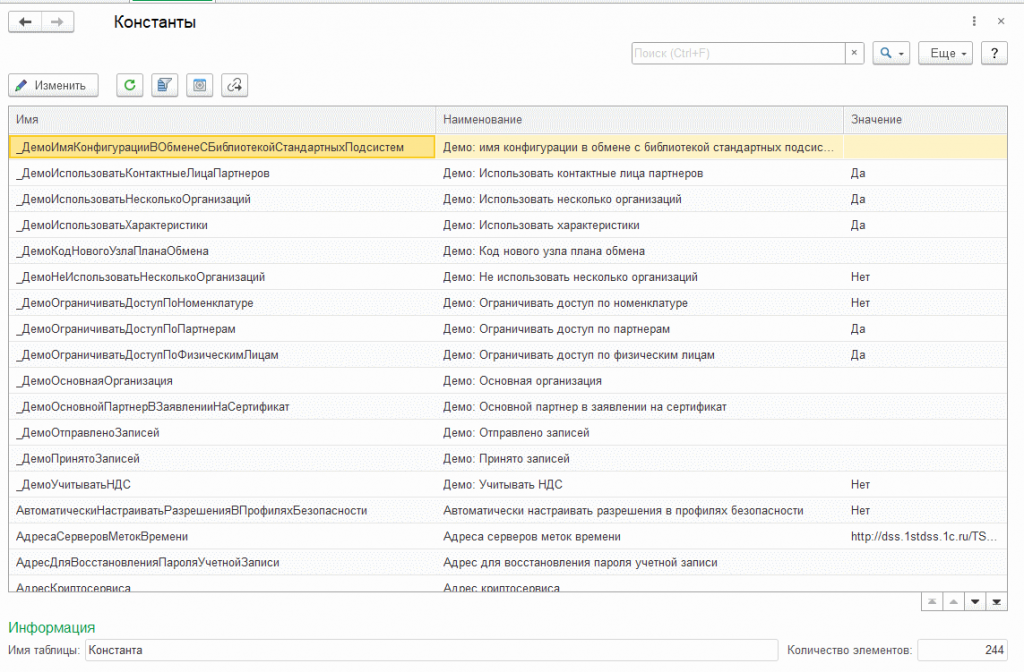Click the window-with-target toolbar icon
1024x672 pixels.
(199, 86)
